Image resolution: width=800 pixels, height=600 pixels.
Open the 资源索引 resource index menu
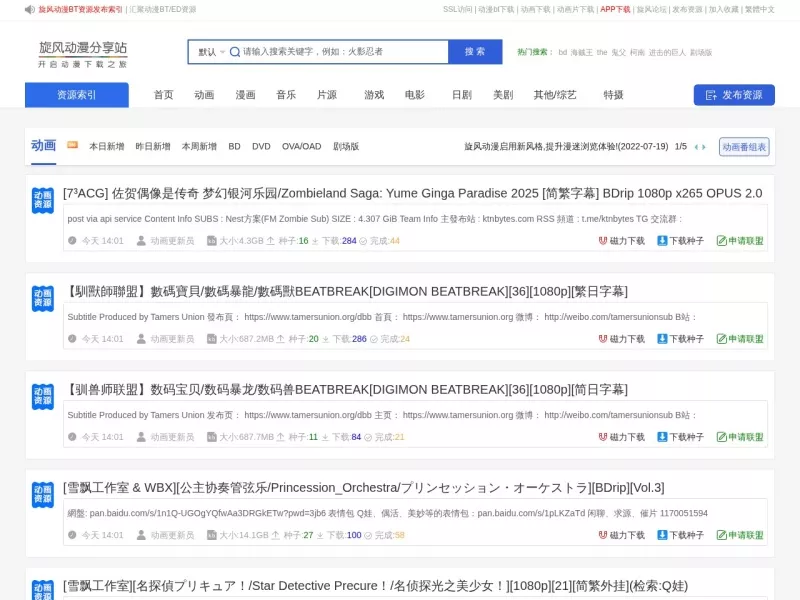pos(77,95)
